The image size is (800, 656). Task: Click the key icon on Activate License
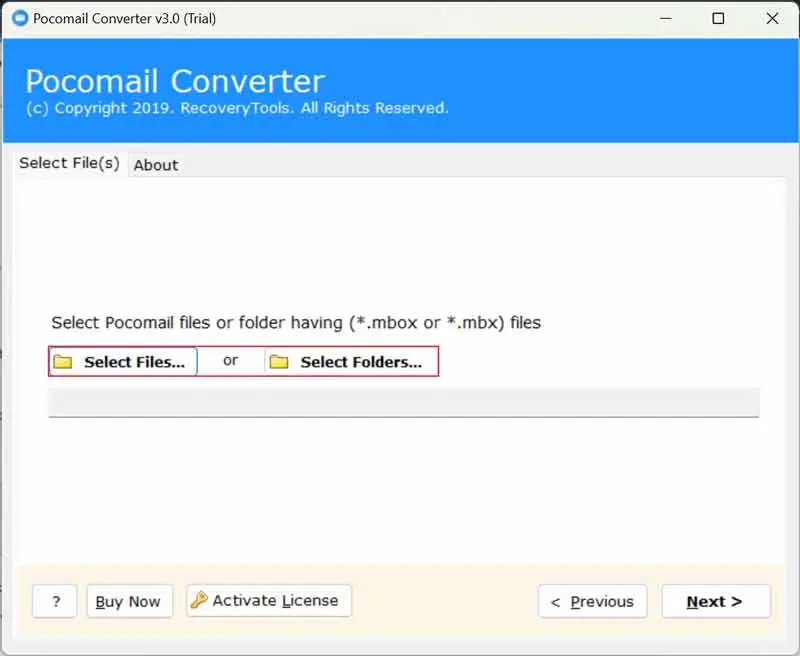click(x=199, y=601)
